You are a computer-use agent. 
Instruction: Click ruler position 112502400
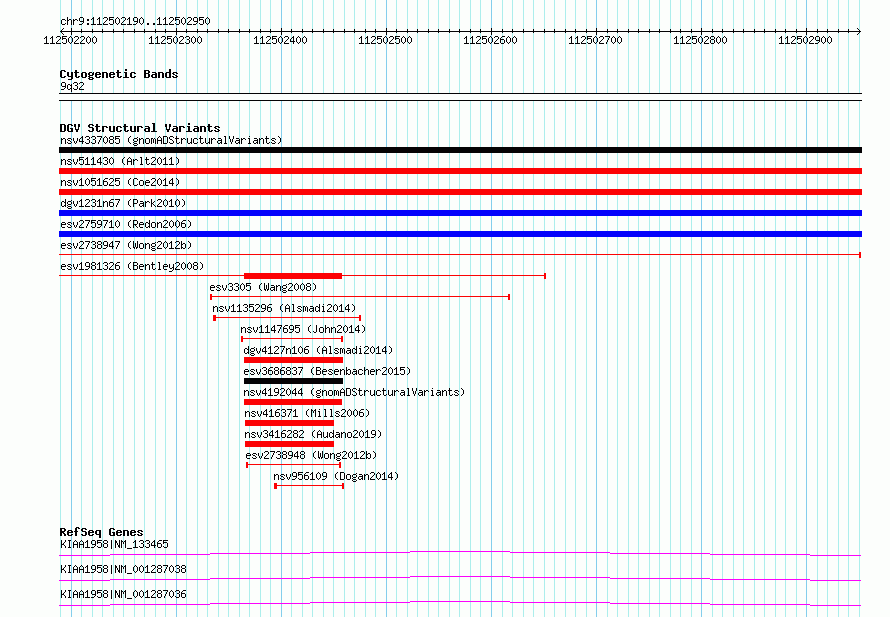pyautogui.click(x=280, y=40)
